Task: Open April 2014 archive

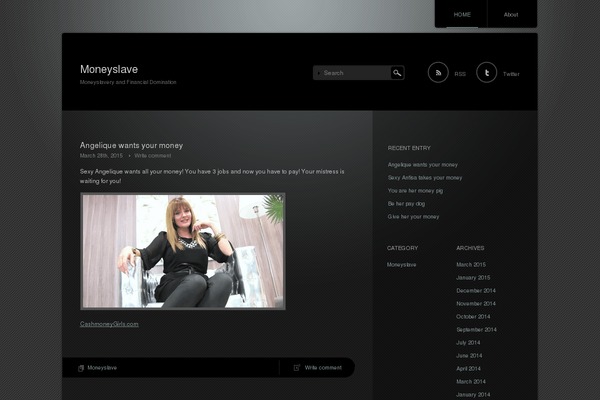Action: (x=468, y=369)
